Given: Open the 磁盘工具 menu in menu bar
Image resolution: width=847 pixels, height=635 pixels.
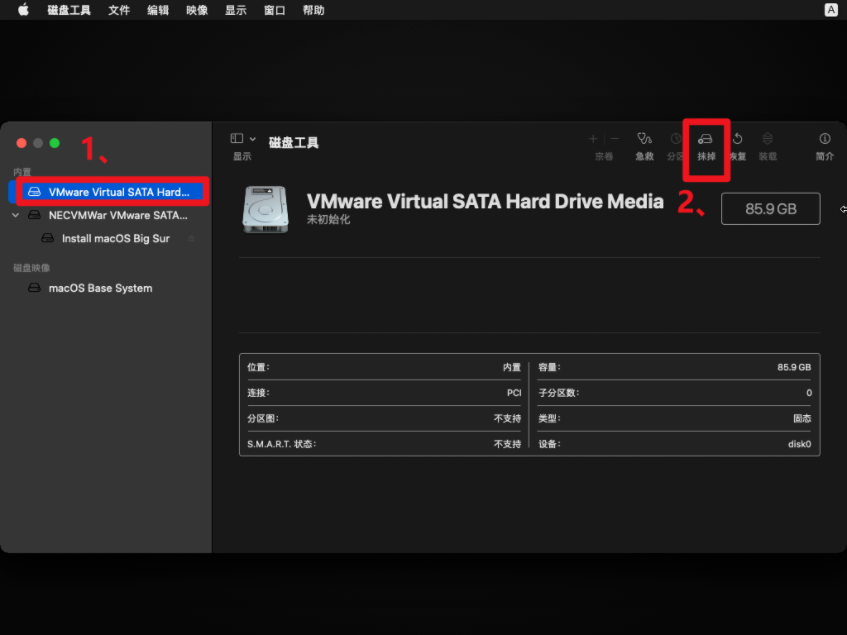Looking at the screenshot, I should click(69, 10).
